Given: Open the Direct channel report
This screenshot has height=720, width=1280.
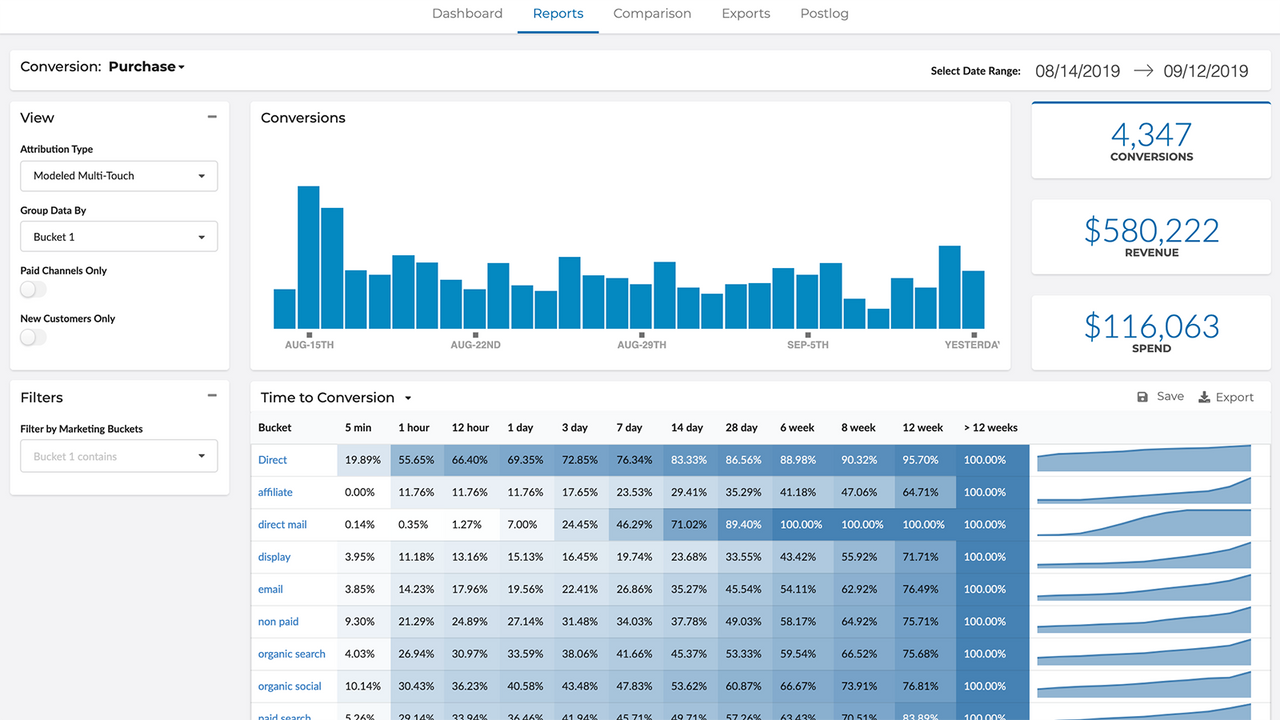Looking at the screenshot, I should pos(272,459).
